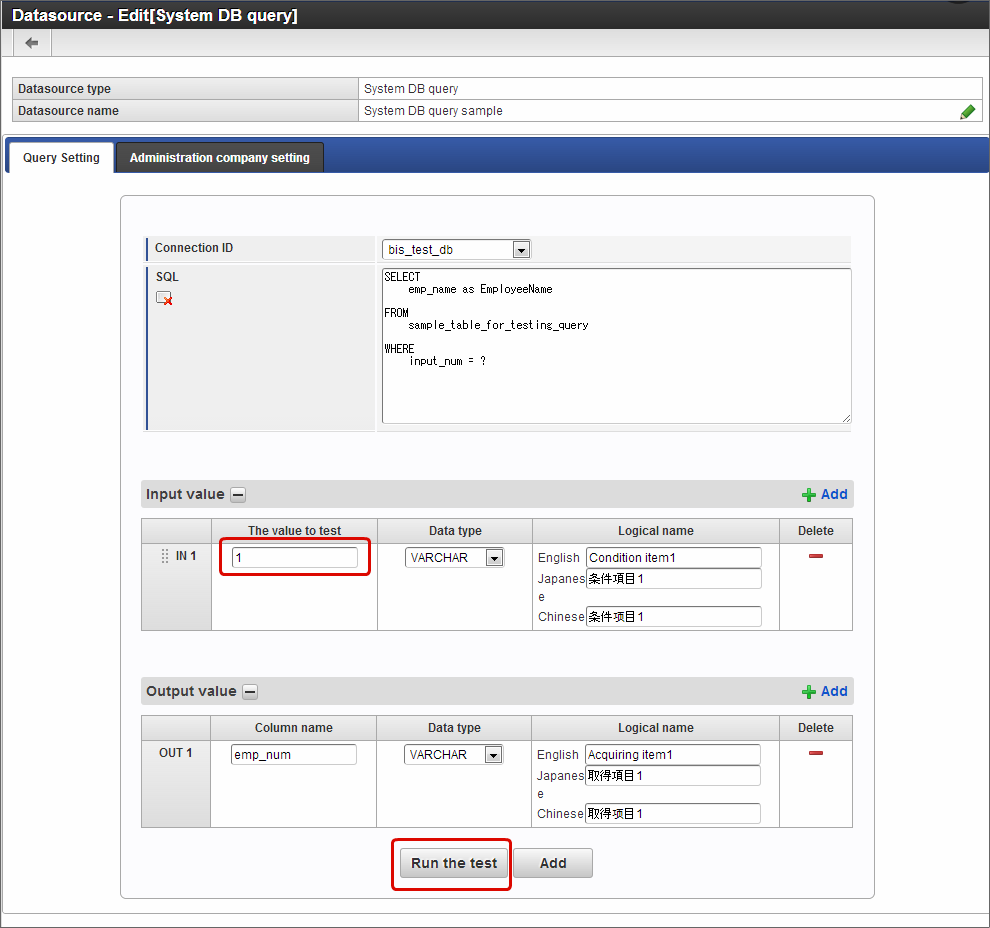
Task: Click the Column name header in Output table
Action: click(x=294, y=728)
